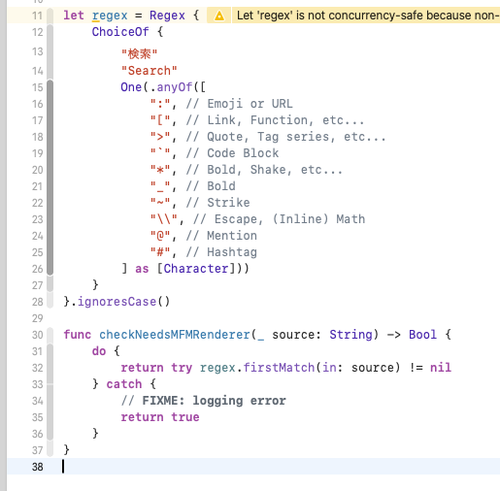The width and height of the screenshot is (500, 491).
Task: Click line number 30 in the gutter
Action: 38,335
